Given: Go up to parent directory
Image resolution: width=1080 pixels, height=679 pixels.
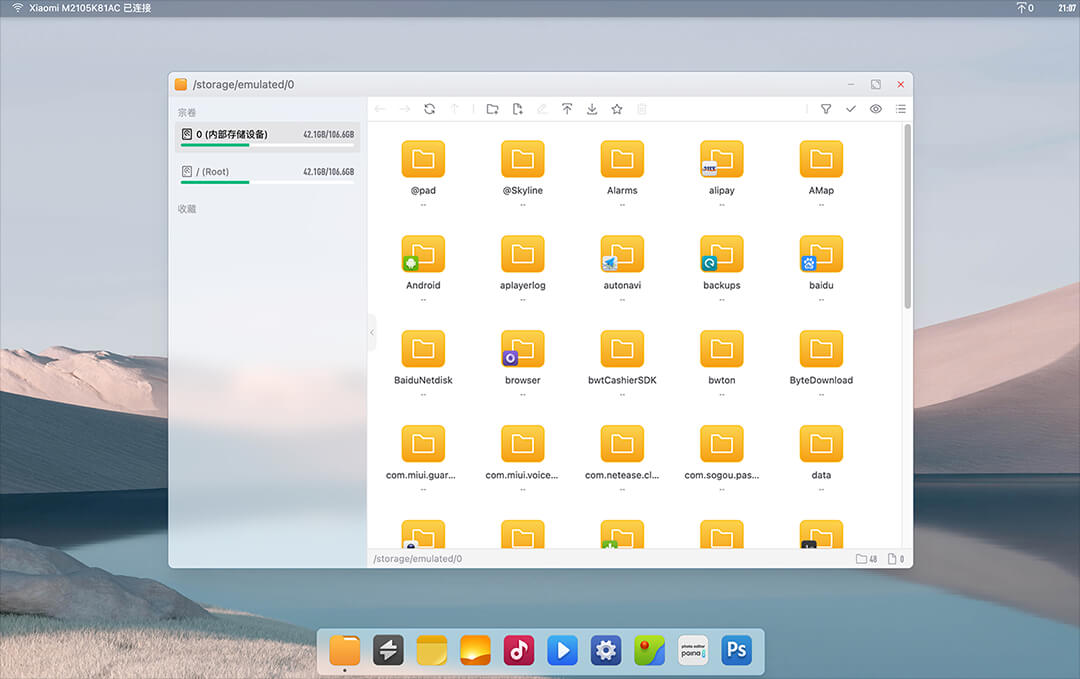Looking at the screenshot, I should coord(455,109).
